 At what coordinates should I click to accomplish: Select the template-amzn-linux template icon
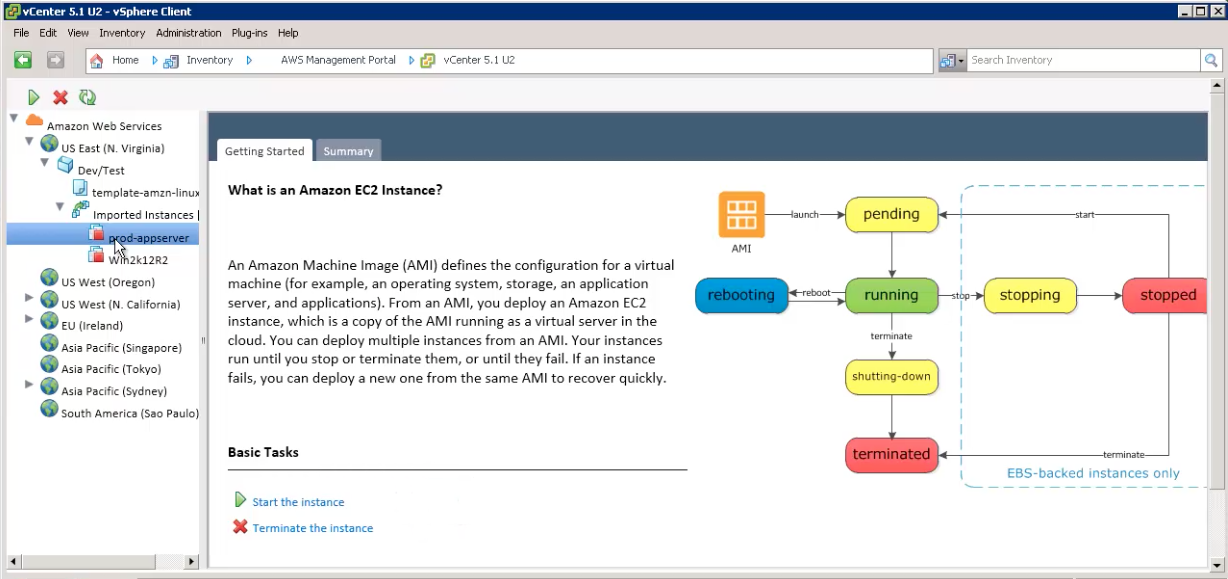80,189
